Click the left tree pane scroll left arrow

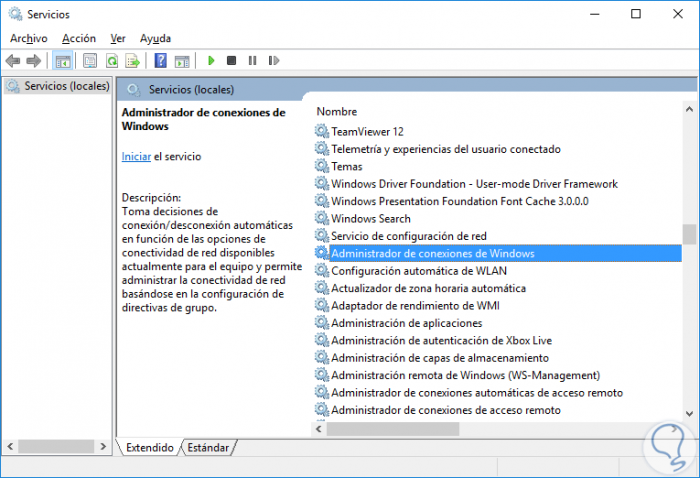(x=10, y=446)
